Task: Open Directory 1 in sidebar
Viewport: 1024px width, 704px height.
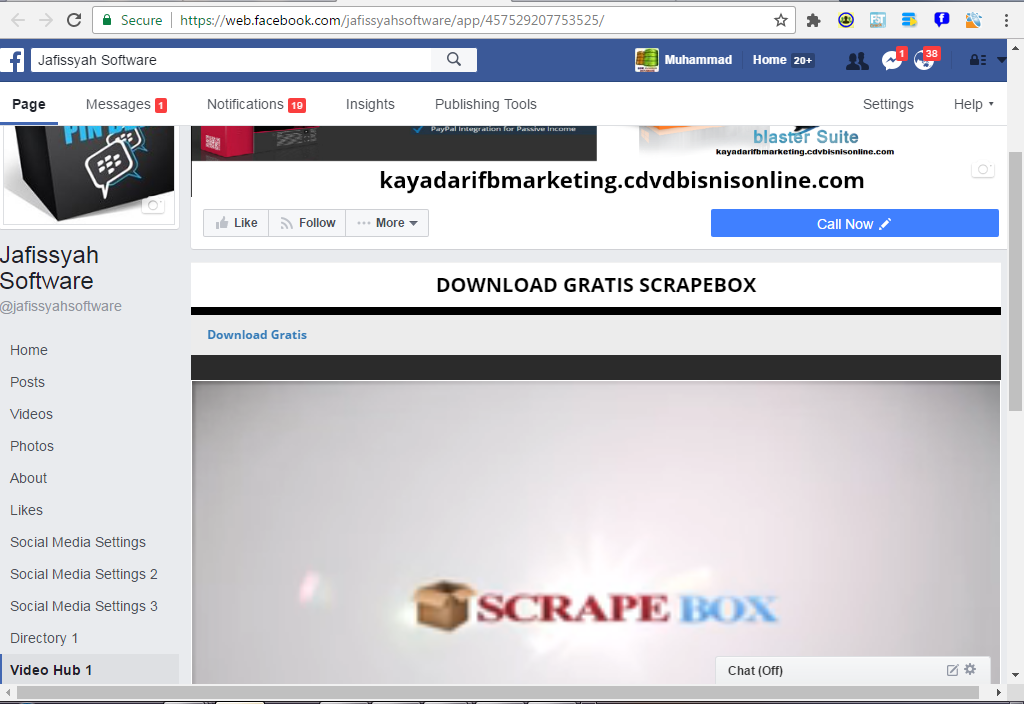Action: point(44,638)
